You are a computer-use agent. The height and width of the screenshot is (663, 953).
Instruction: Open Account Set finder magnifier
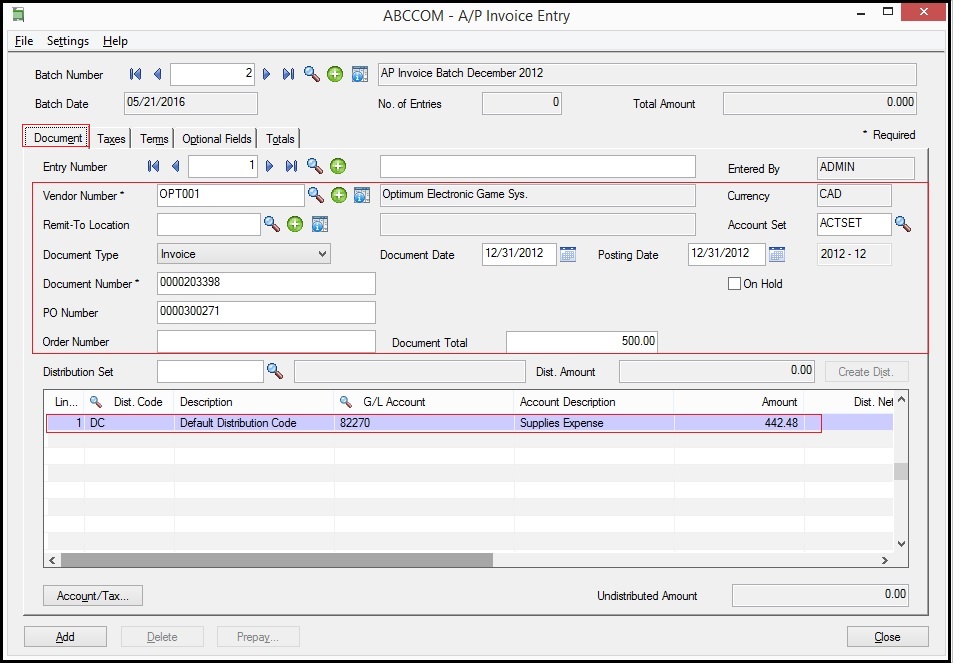pos(903,224)
